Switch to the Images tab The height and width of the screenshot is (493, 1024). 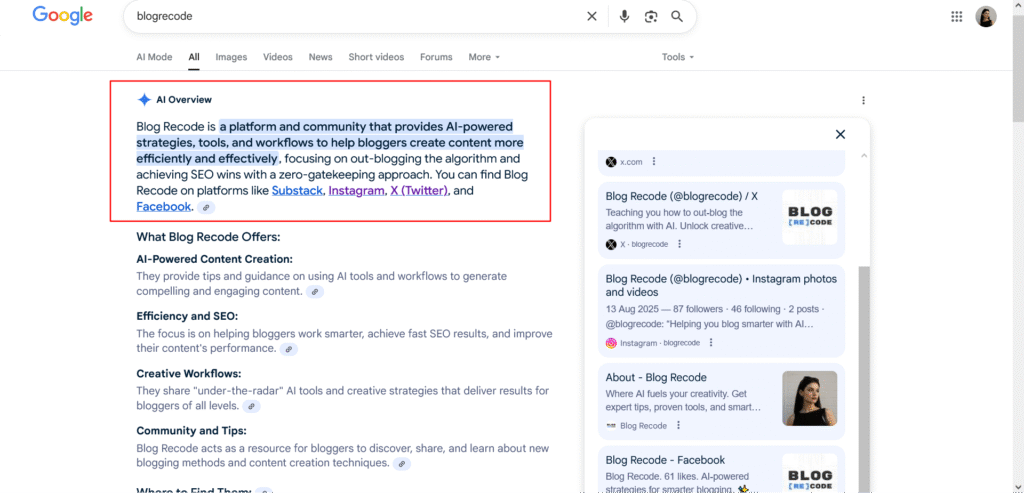coord(231,57)
